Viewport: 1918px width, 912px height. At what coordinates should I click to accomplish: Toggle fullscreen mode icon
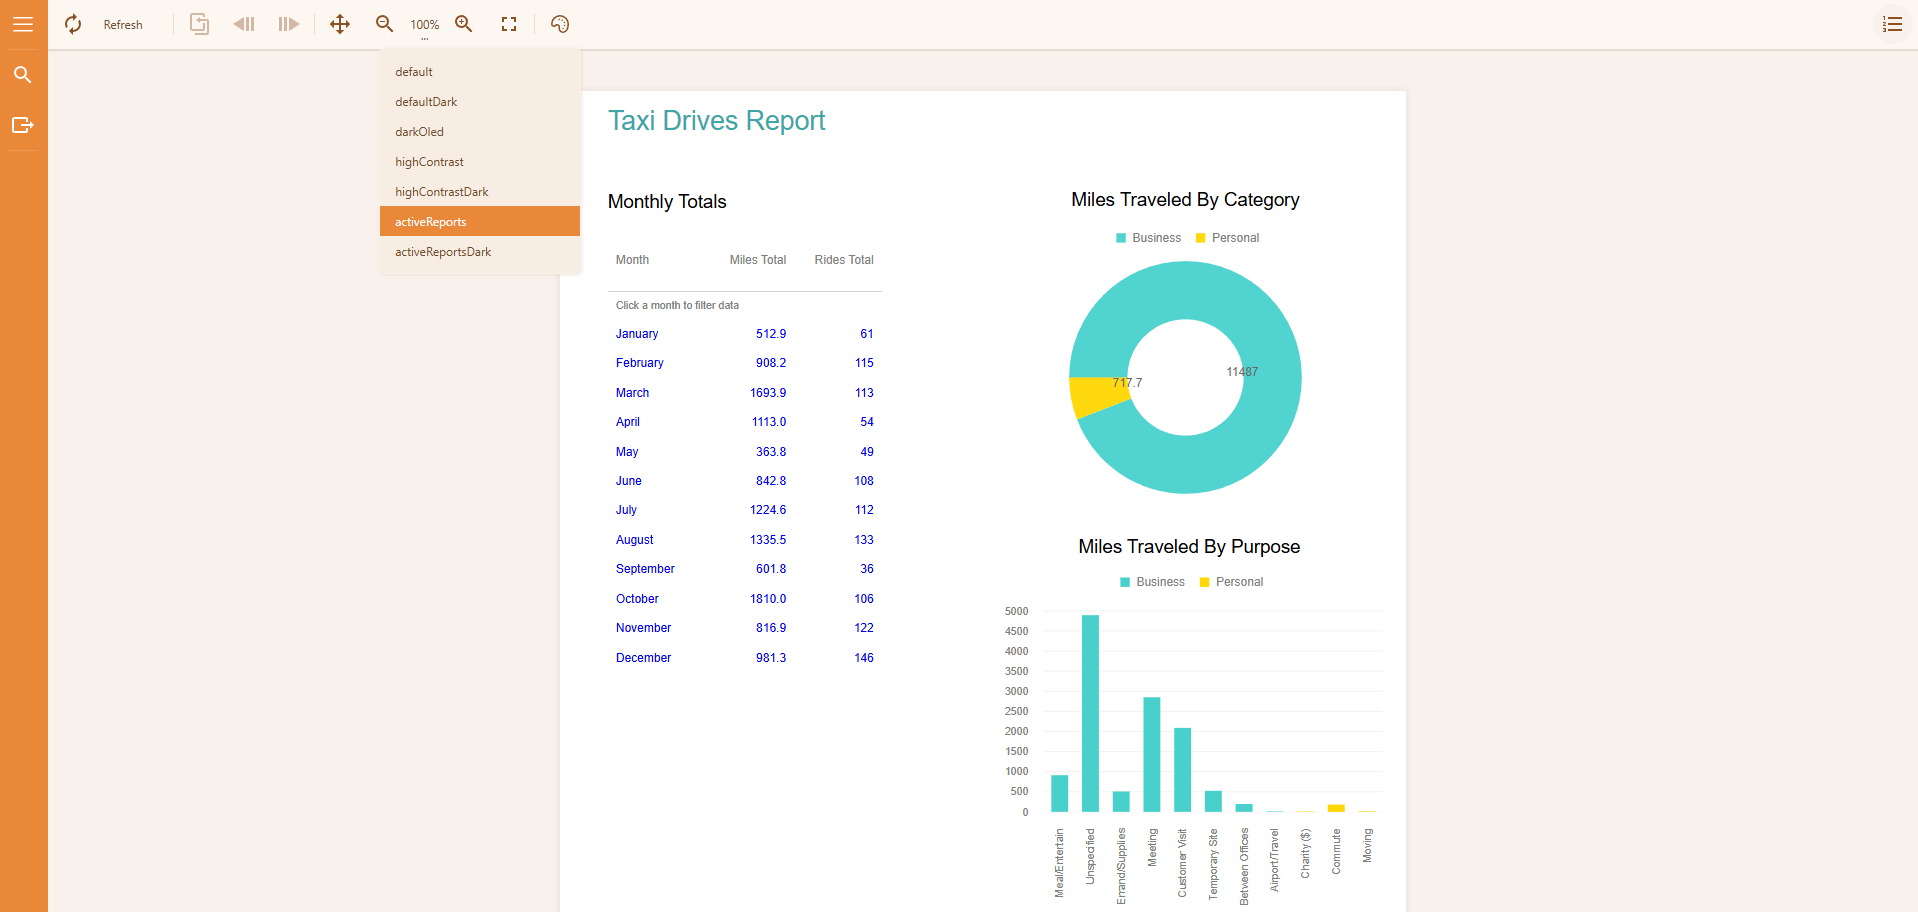pos(509,24)
